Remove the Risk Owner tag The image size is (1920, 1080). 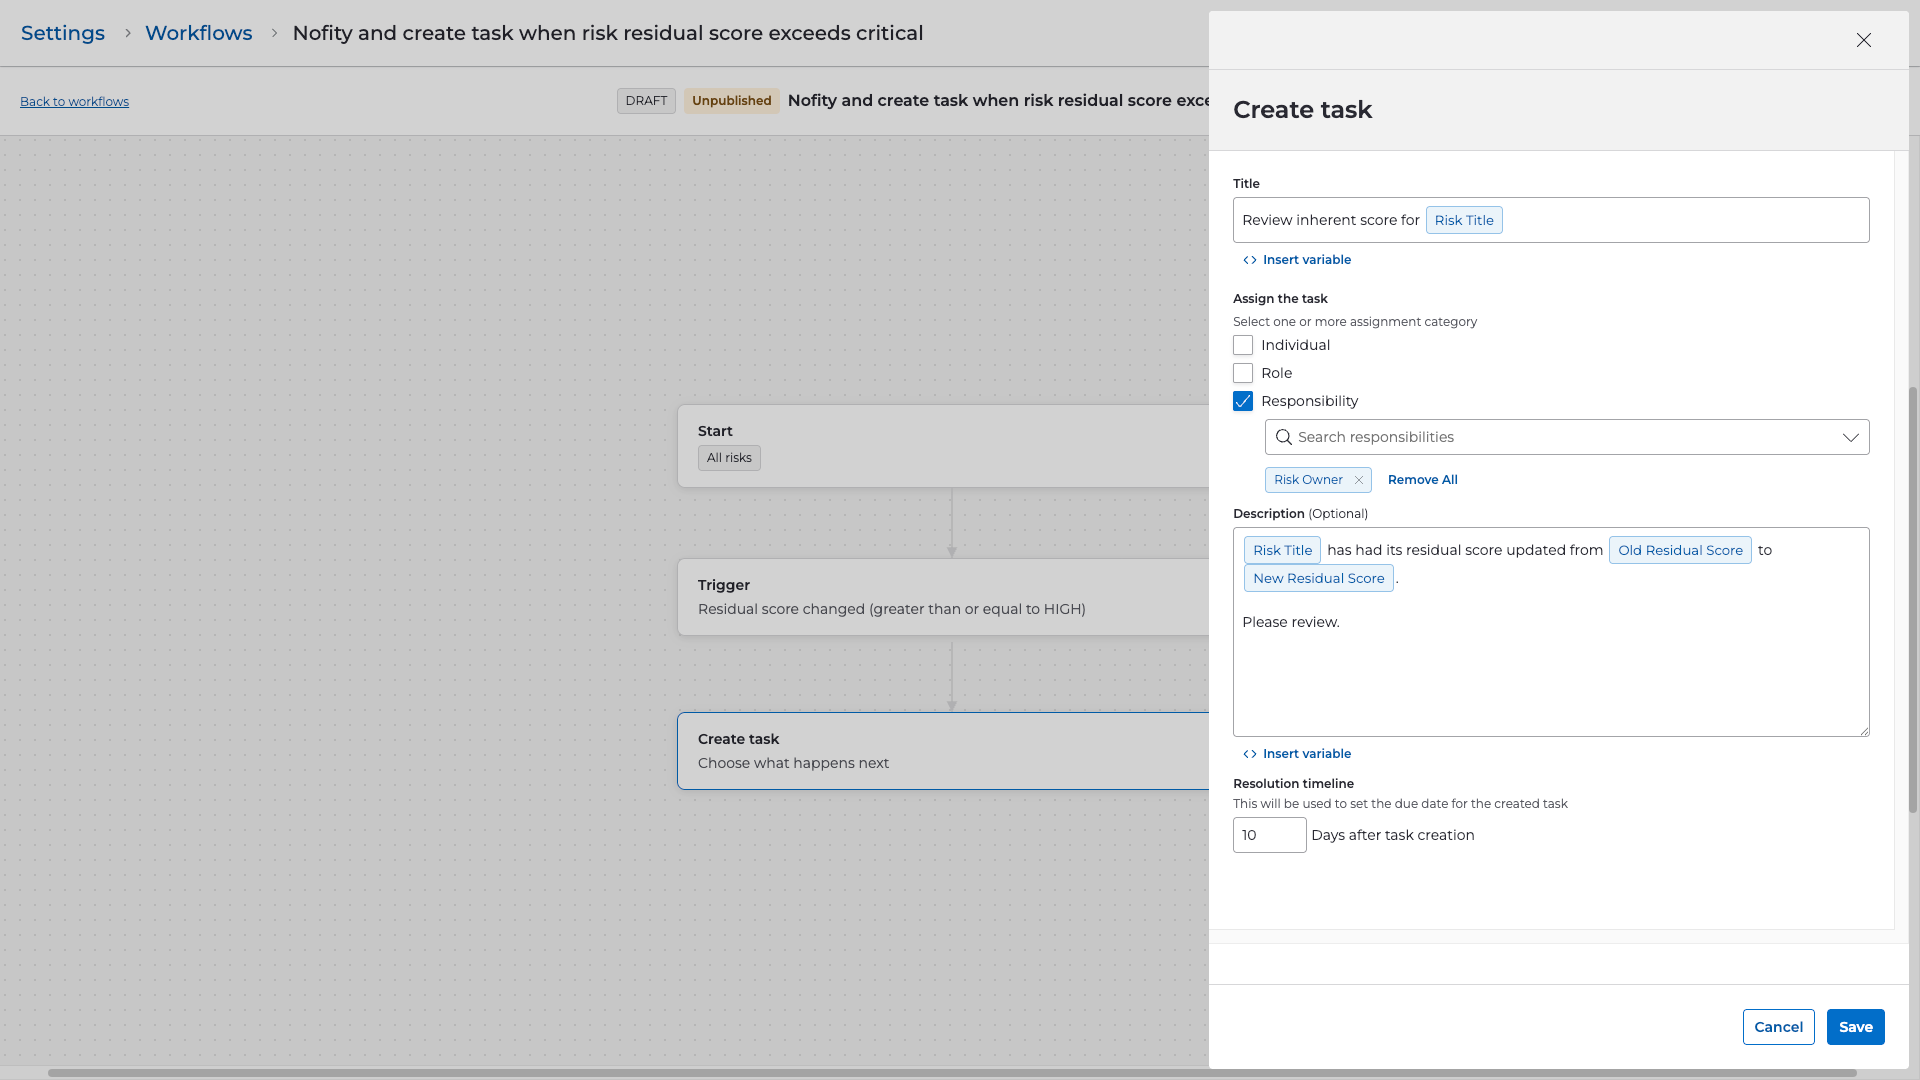pos(1358,480)
